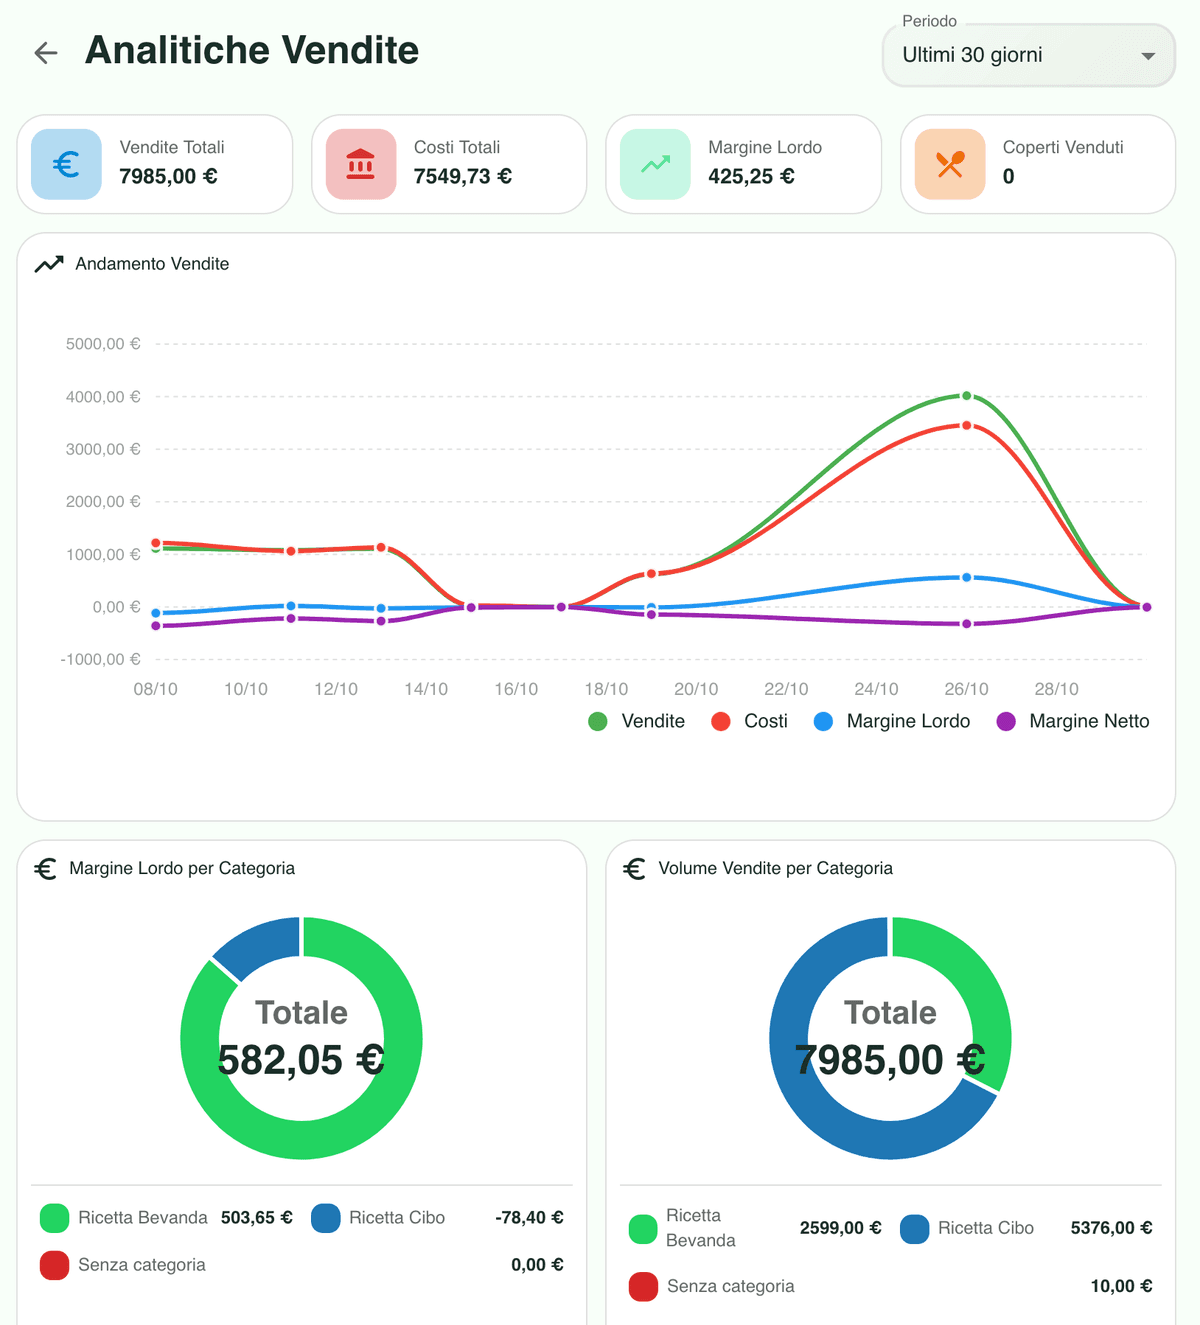The height and width of the screenshot is (1325, 1200).
Task: Click the euro icon beside Margine Lordo per Categoria
Action: [46, 868]
